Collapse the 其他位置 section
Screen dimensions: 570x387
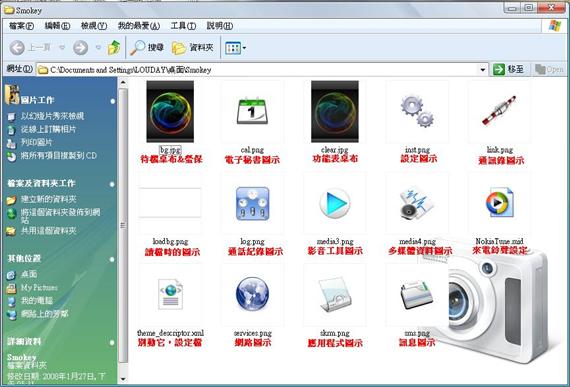(x=112, y=259)
